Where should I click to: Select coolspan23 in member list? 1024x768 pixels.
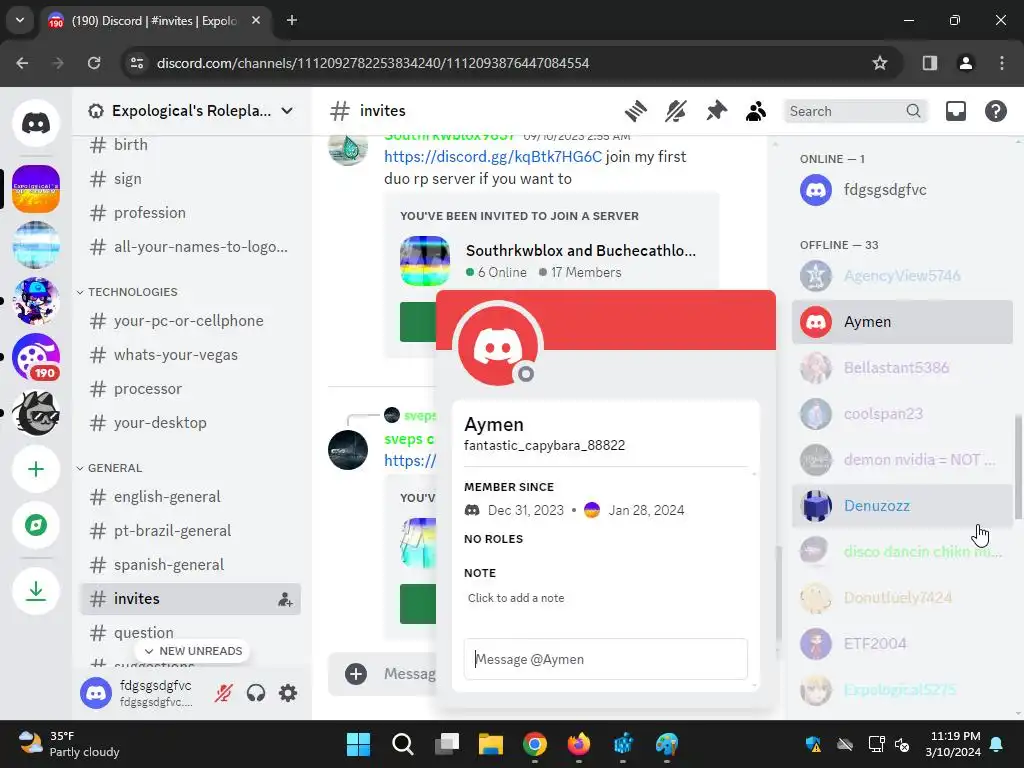coord(902,413)
